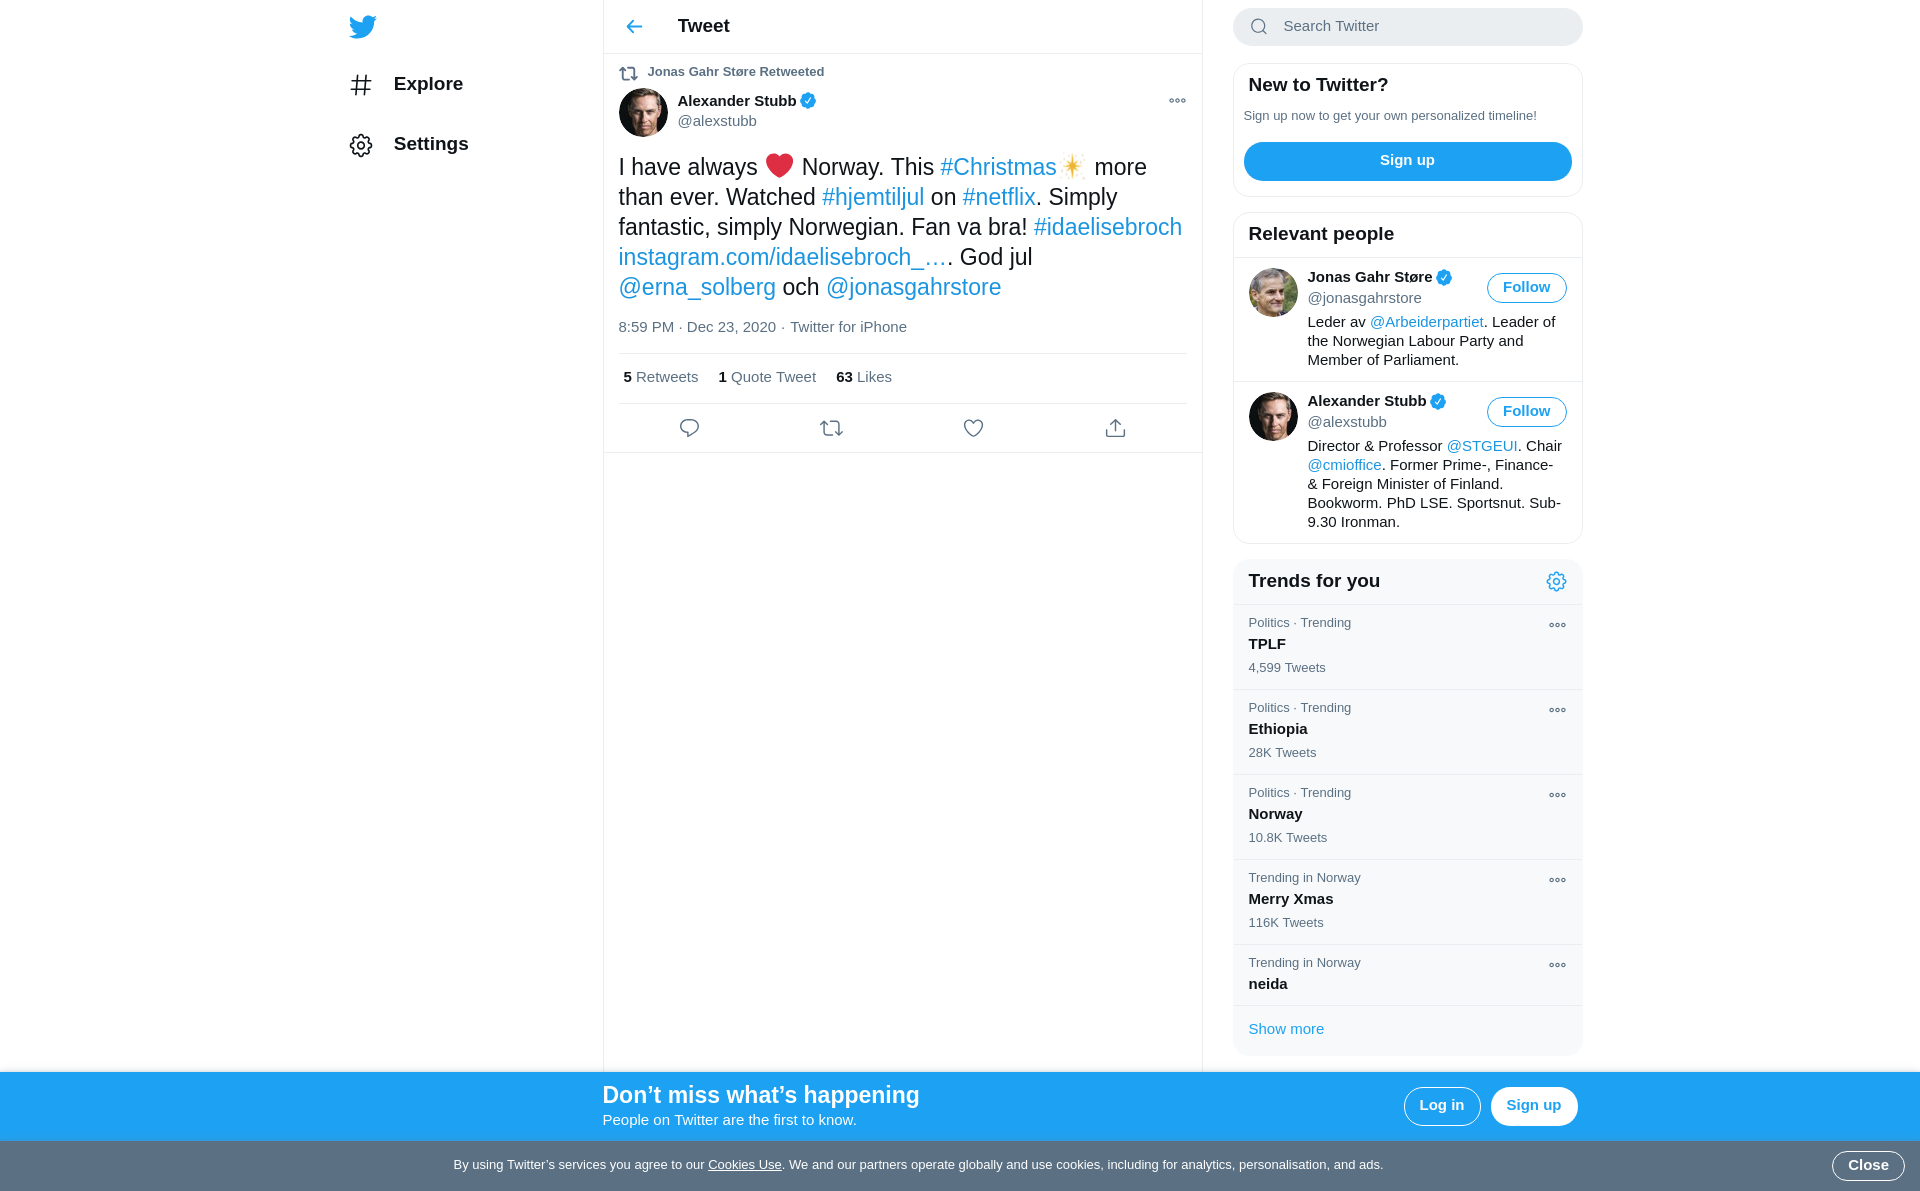Click Log in on the bottom banner
This screenshot has width=1920, height=1191.
[x=1441, y=1106]
